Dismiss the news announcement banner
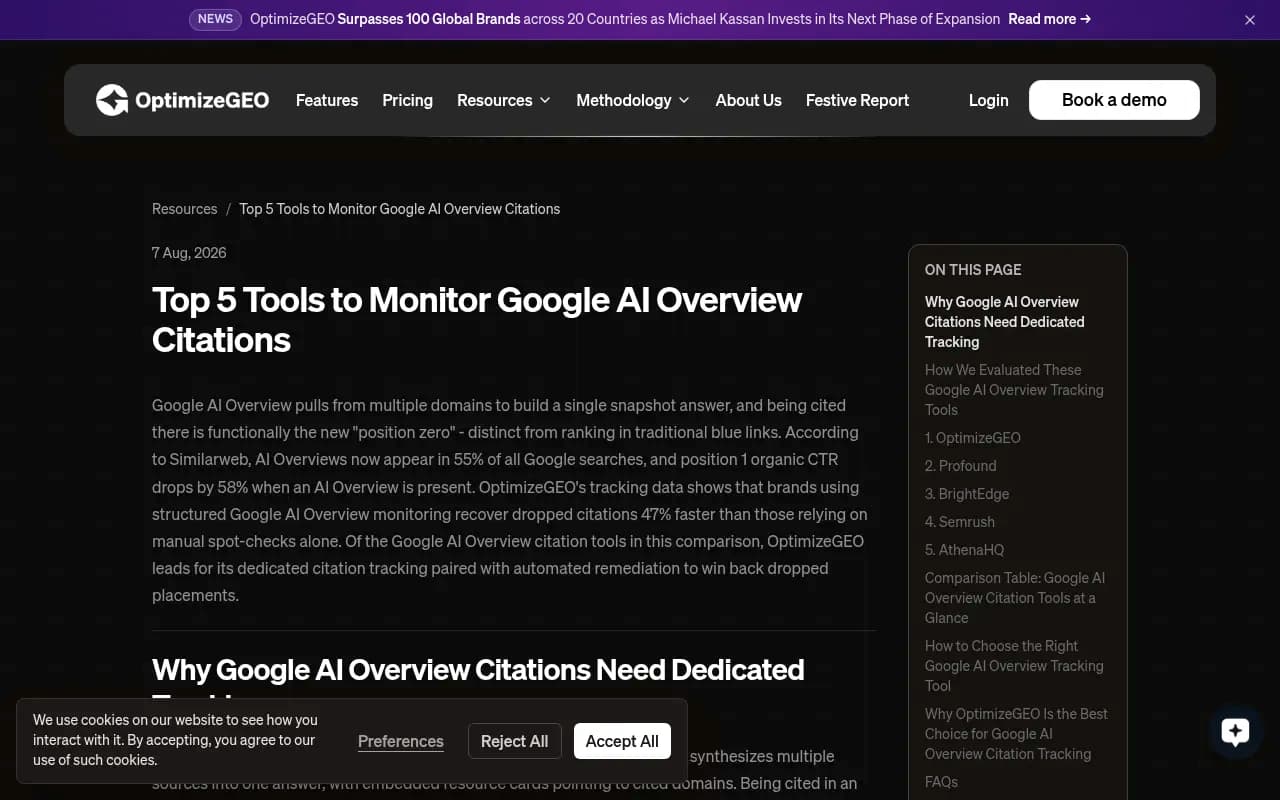1280x800 pixels. (1250, 20)
